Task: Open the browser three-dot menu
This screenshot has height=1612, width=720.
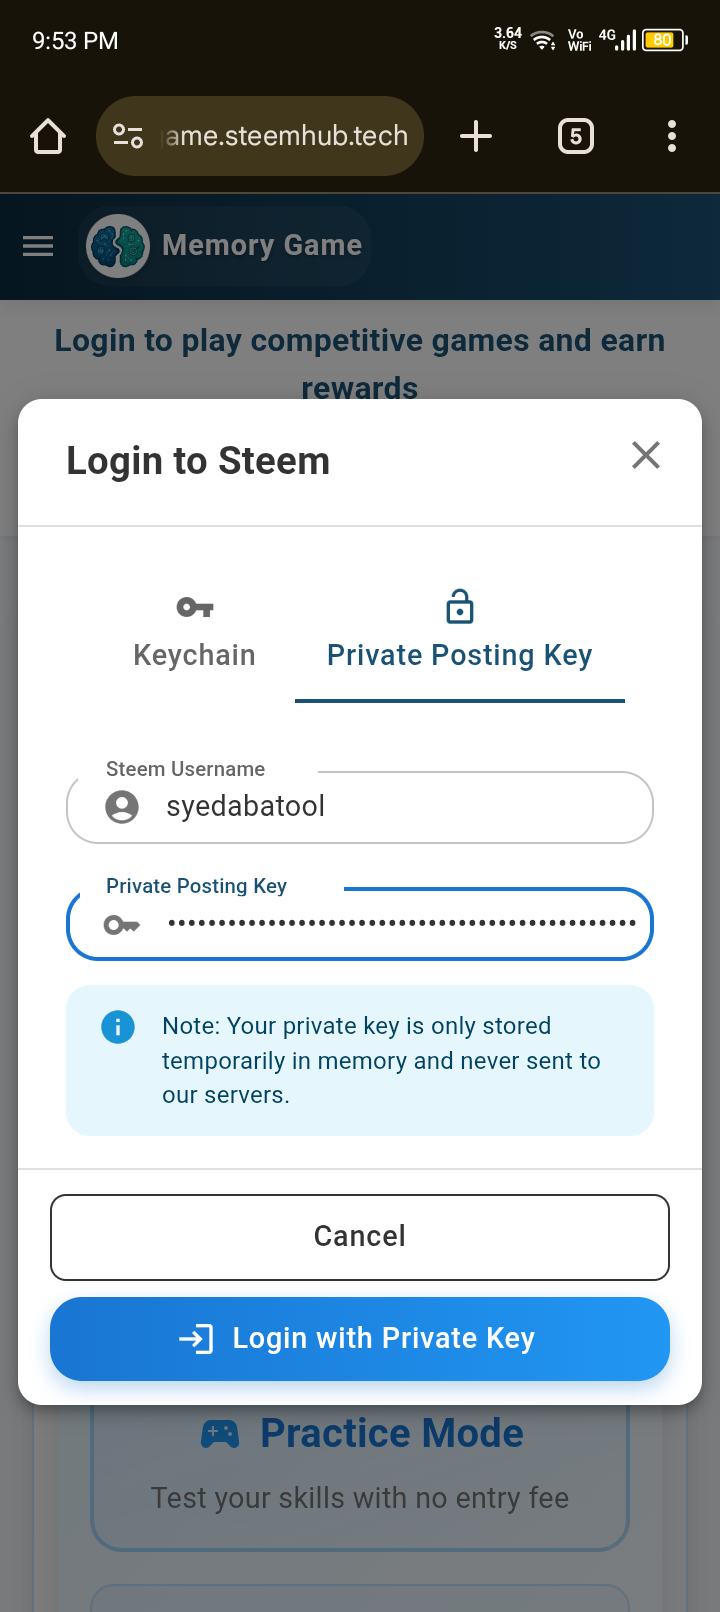Action: coord(672,136)
